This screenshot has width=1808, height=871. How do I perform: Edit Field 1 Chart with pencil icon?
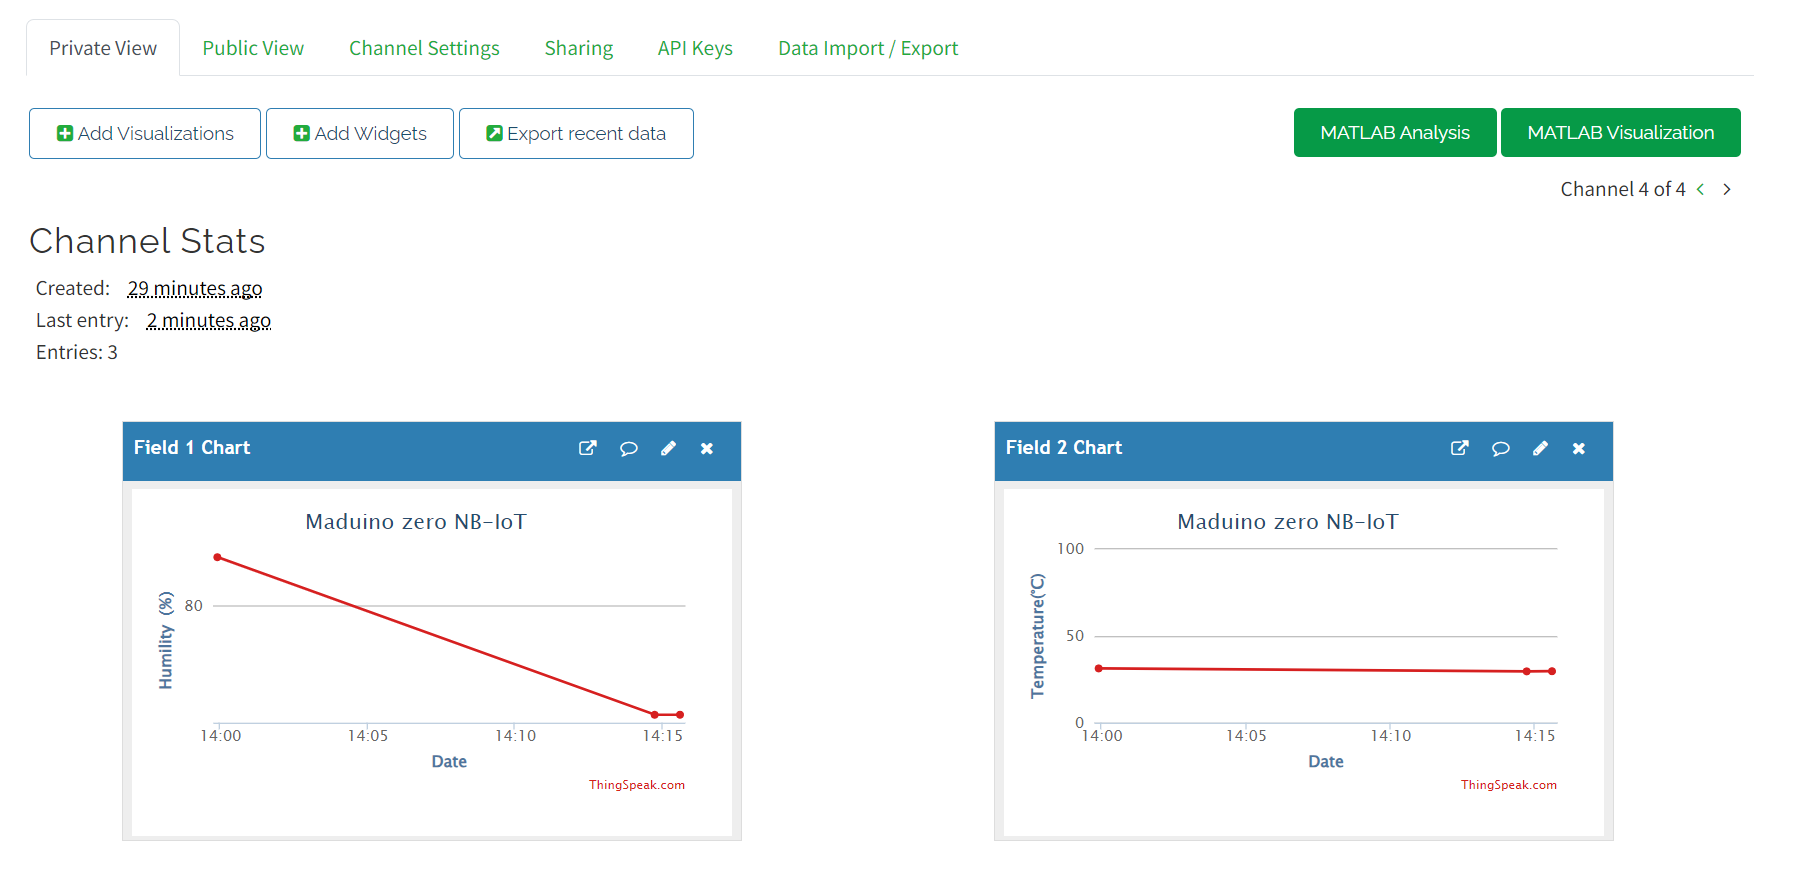pos(668,448)
